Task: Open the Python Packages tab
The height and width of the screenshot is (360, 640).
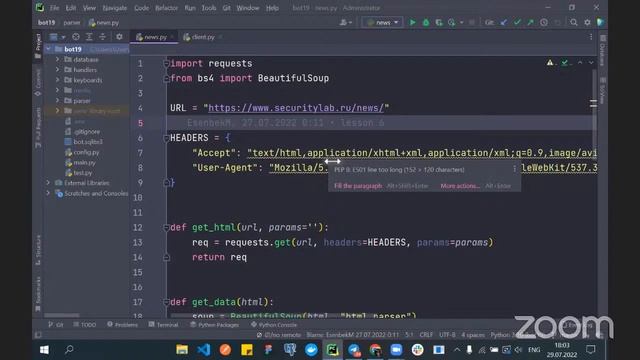Action: [x=215, y=325]
